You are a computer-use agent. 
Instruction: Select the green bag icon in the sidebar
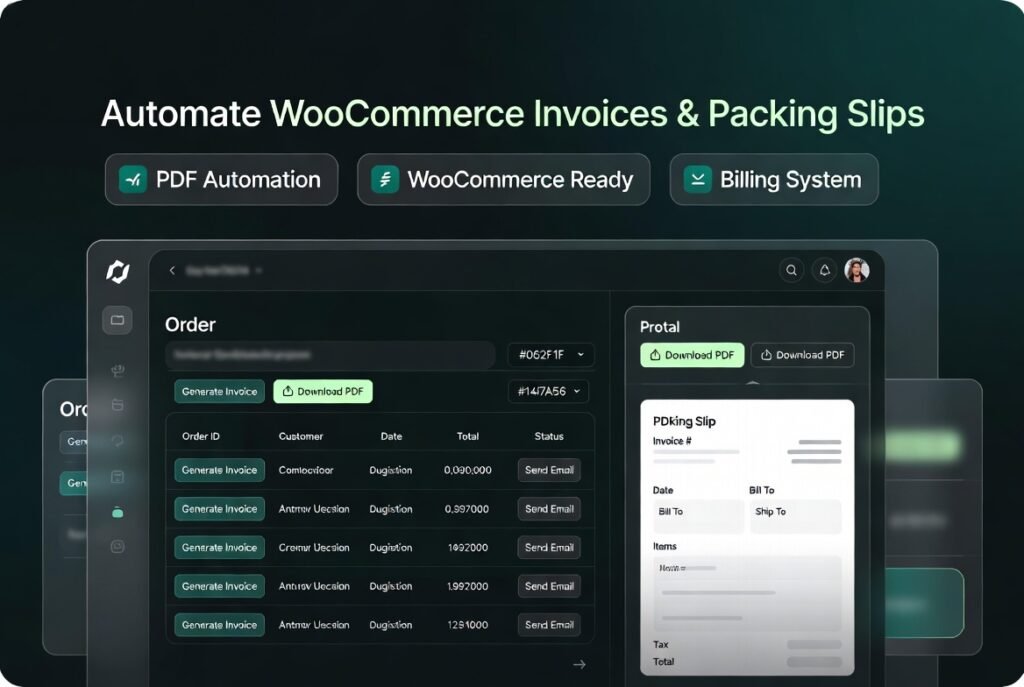pos(118,513)
